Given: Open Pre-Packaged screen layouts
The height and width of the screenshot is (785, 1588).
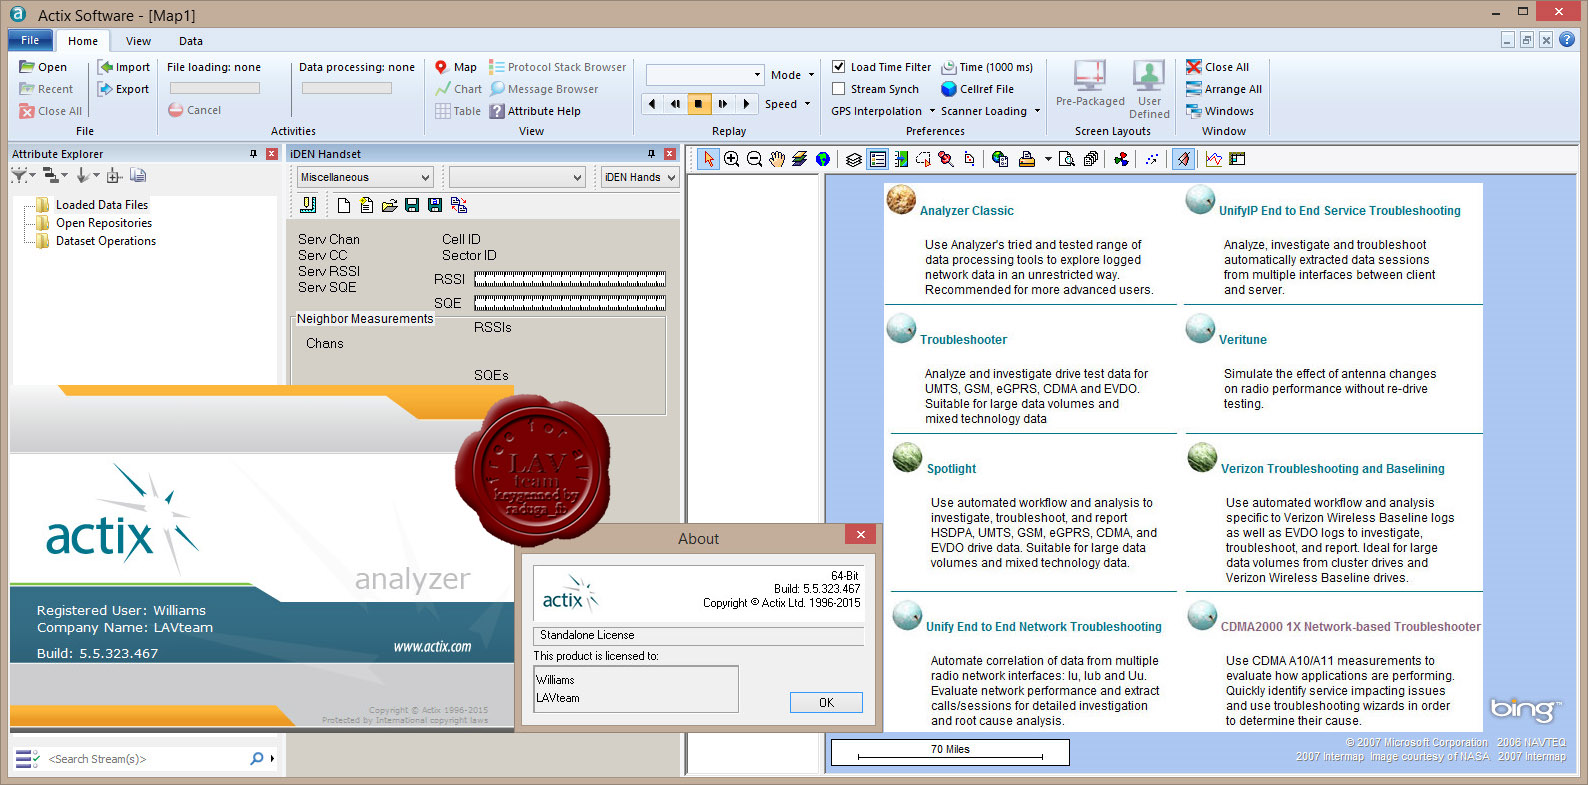Looking at the screenshot, I should pos(1090,83).
